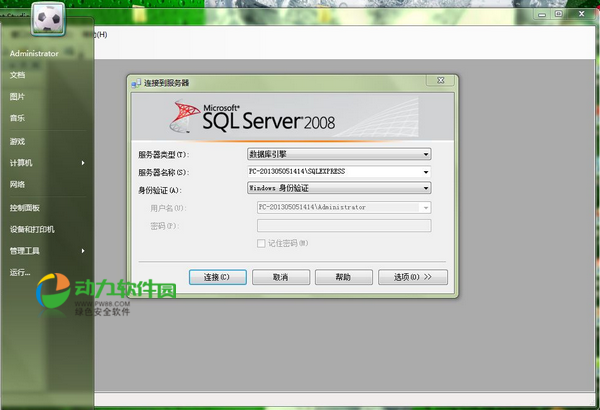Open 计算机 computer in Start menu
600x410 pixels.
click(x=21, y=163)
